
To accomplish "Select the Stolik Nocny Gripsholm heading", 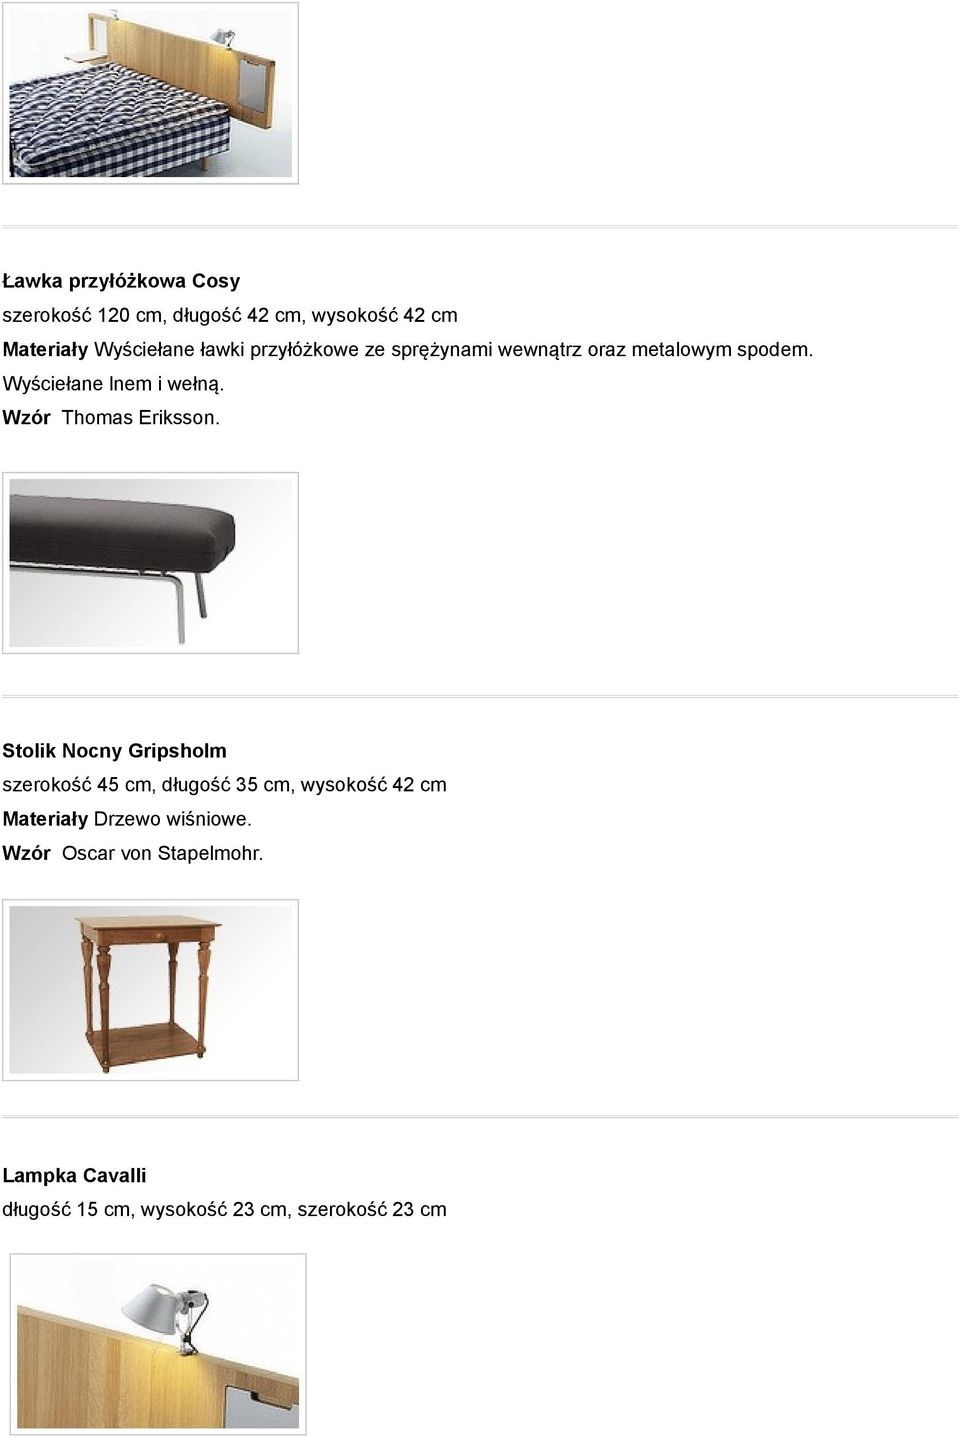I will [x=114, y=750].
